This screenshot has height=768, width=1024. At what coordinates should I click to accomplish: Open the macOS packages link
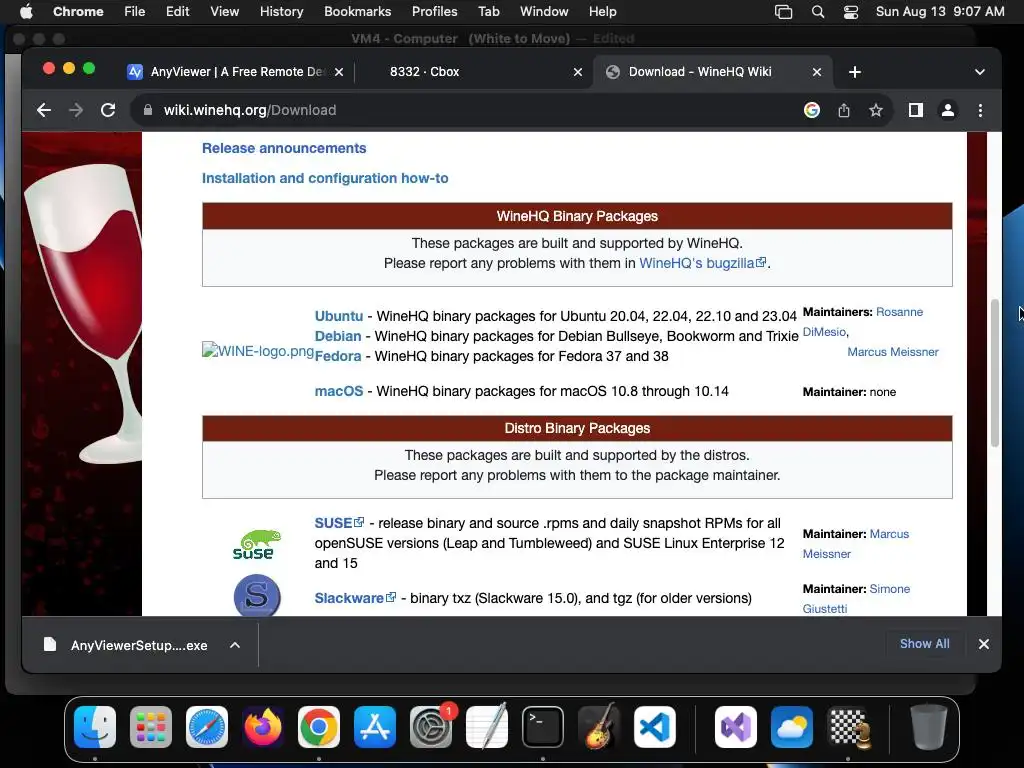pyautogui.click(x=338, y=391)
